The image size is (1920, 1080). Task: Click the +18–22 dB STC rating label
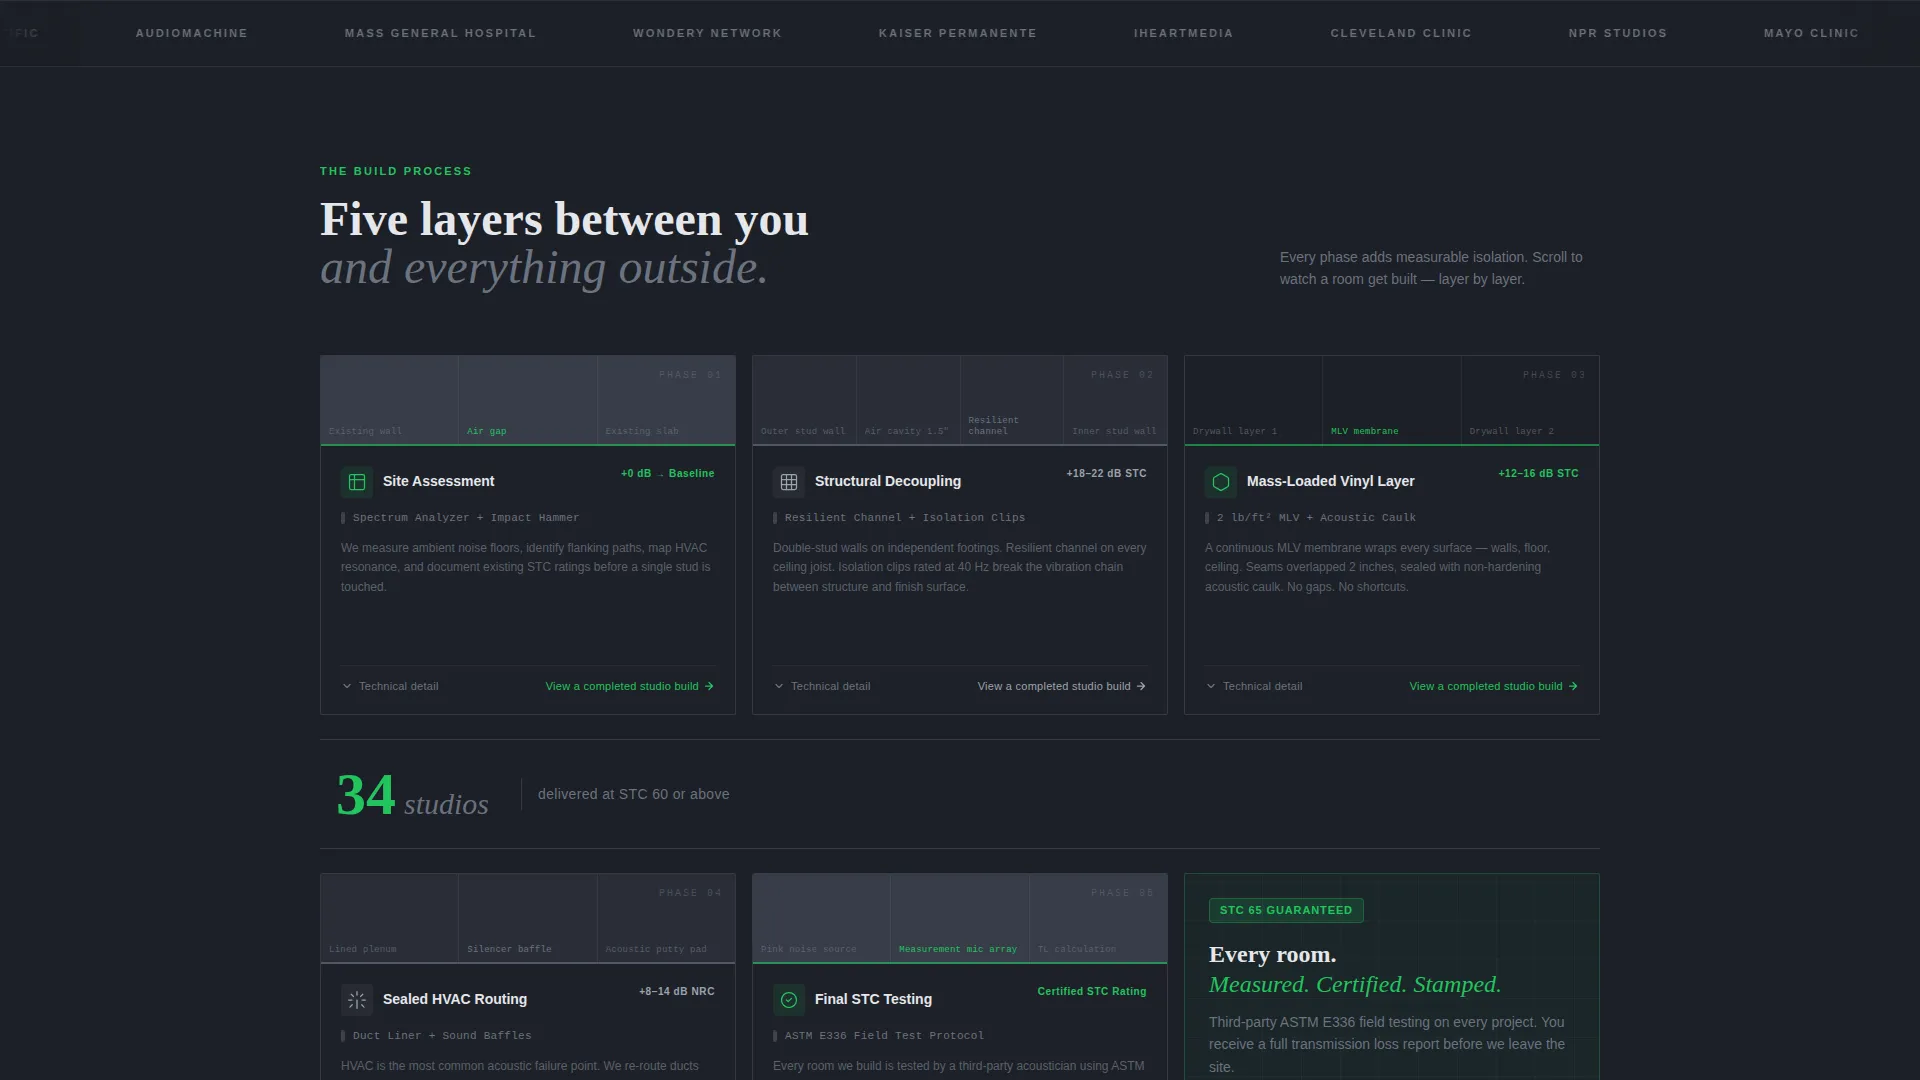pos(1106,473)
